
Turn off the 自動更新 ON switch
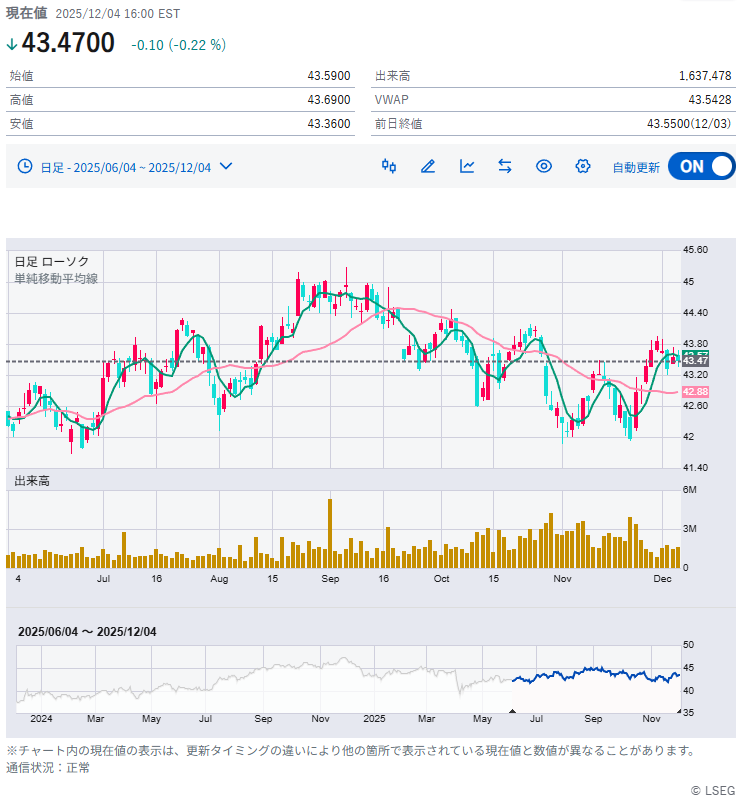(701, 167)
